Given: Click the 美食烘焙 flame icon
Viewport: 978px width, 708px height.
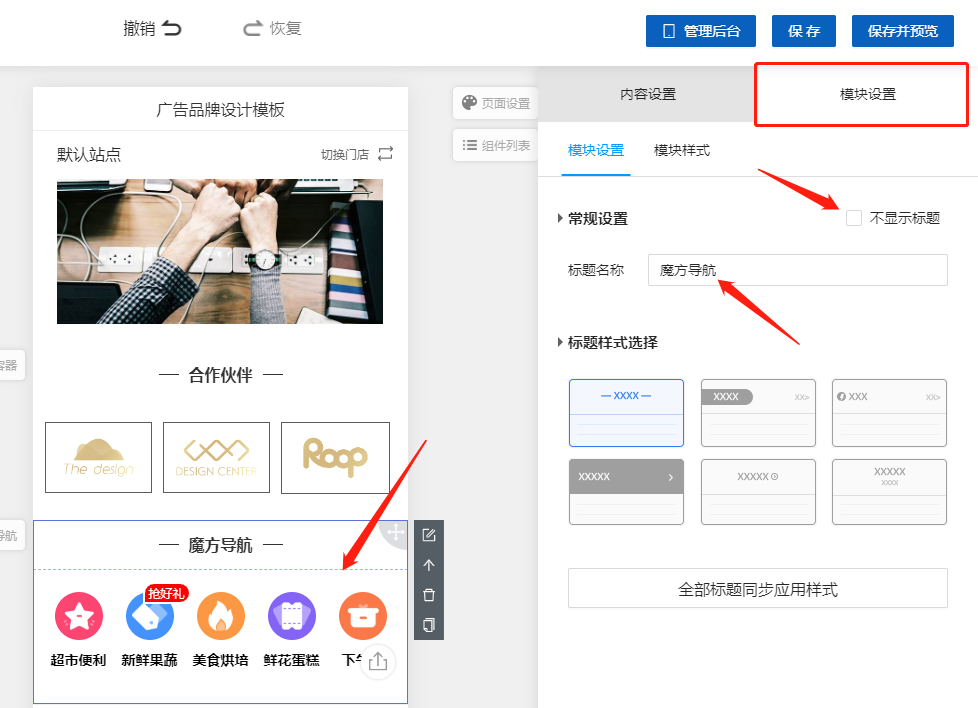Looking at the screenshot, I should pyautogui.click(x=221, y=616).
